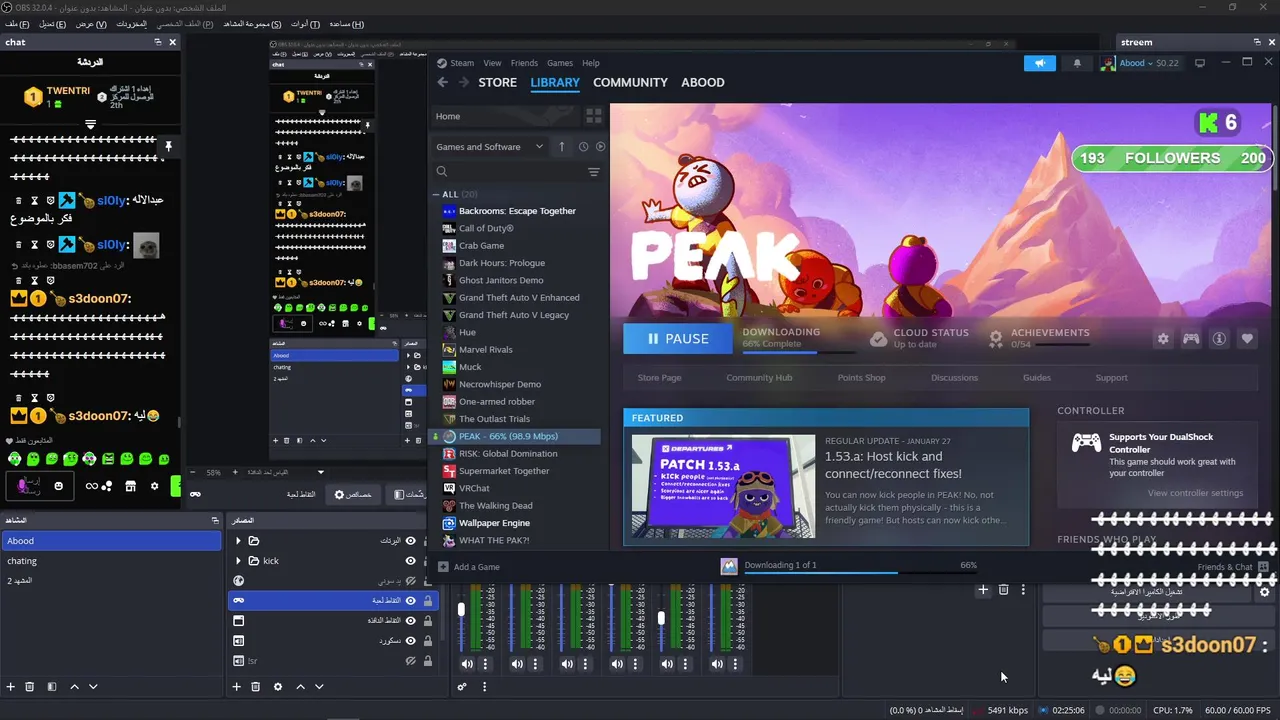Toggle visibility of kick source group
Screen dimensions: 1280x720
tap(410, 561)
